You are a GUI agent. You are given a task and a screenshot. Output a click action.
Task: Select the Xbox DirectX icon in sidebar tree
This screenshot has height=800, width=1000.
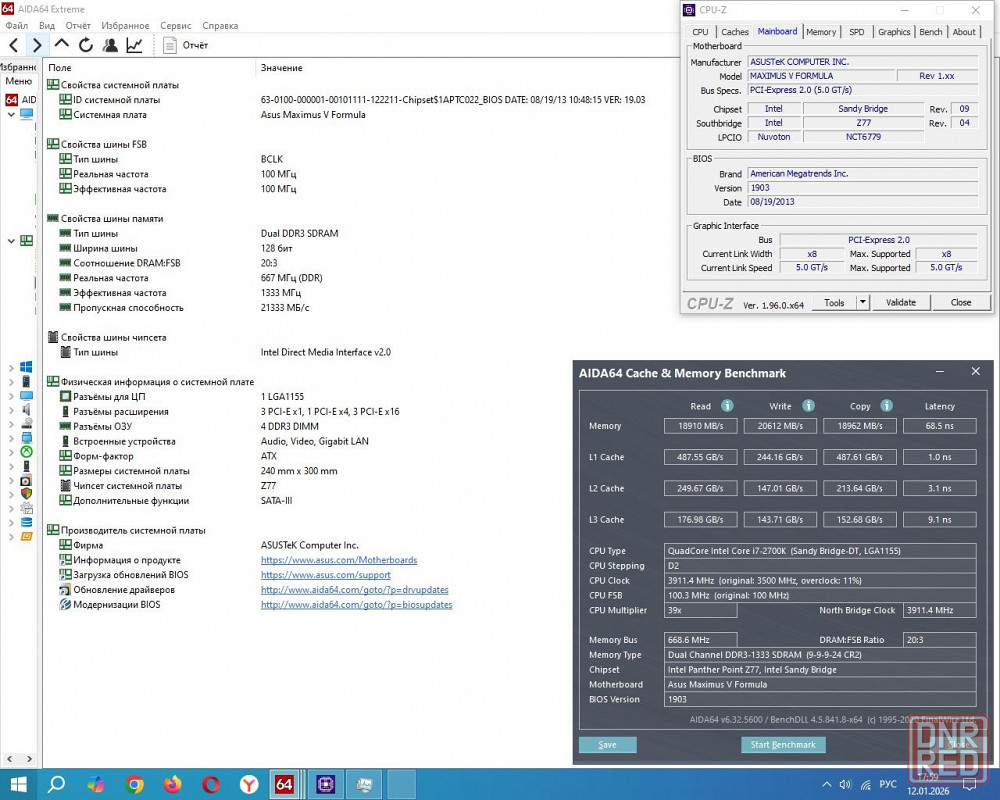pos(26,452)
